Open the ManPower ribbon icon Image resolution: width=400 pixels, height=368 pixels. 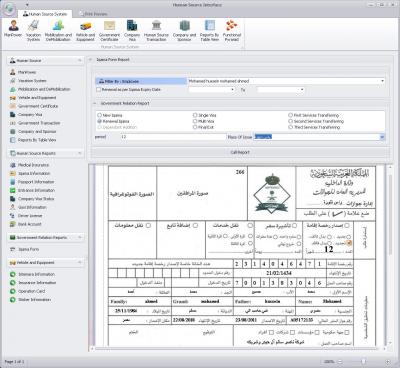(x=13, y=30)
